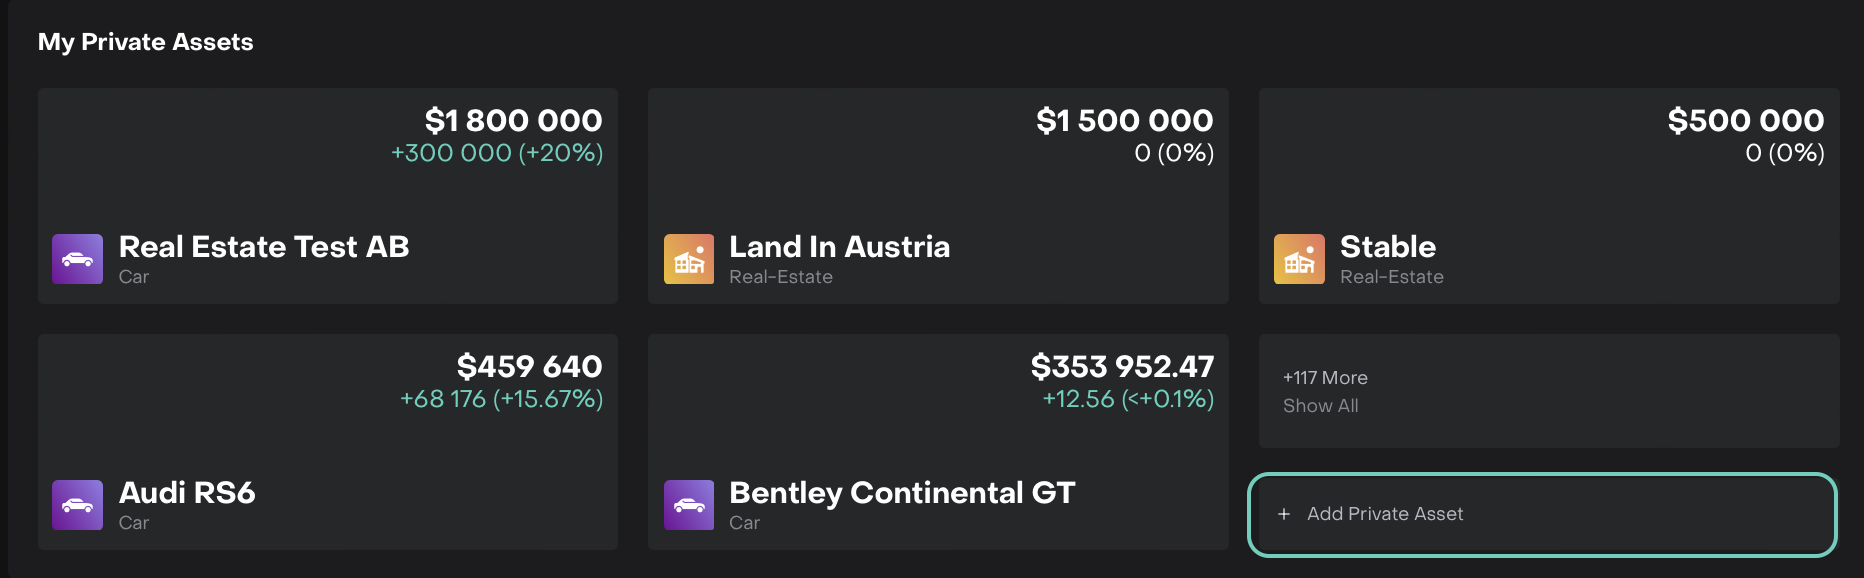The width and height of the screenshot is (1864, 578).
Task: Open the Real Estate Test AB asset title
Action: pyautogui.click(x=264, y=247)
